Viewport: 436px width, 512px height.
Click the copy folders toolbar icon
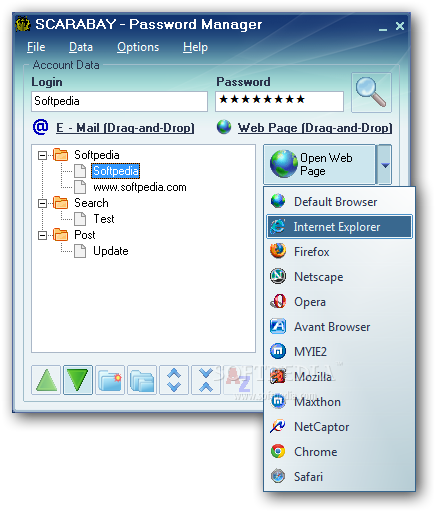pos(142,380)
